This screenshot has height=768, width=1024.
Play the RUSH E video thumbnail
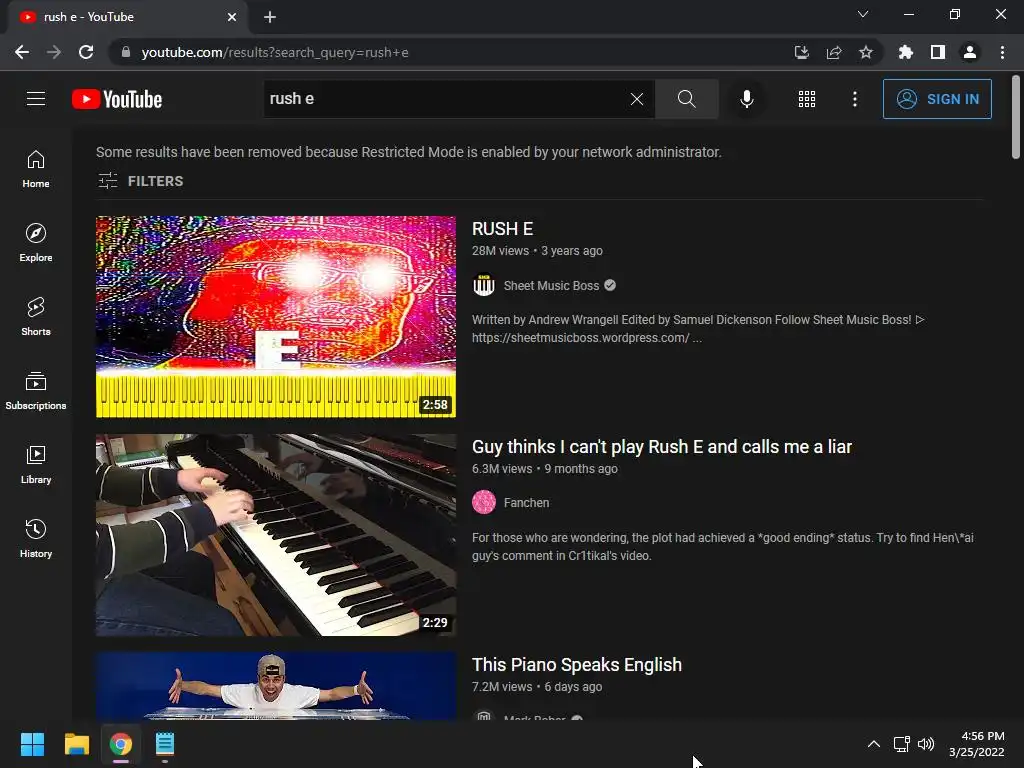pos(276,317)
